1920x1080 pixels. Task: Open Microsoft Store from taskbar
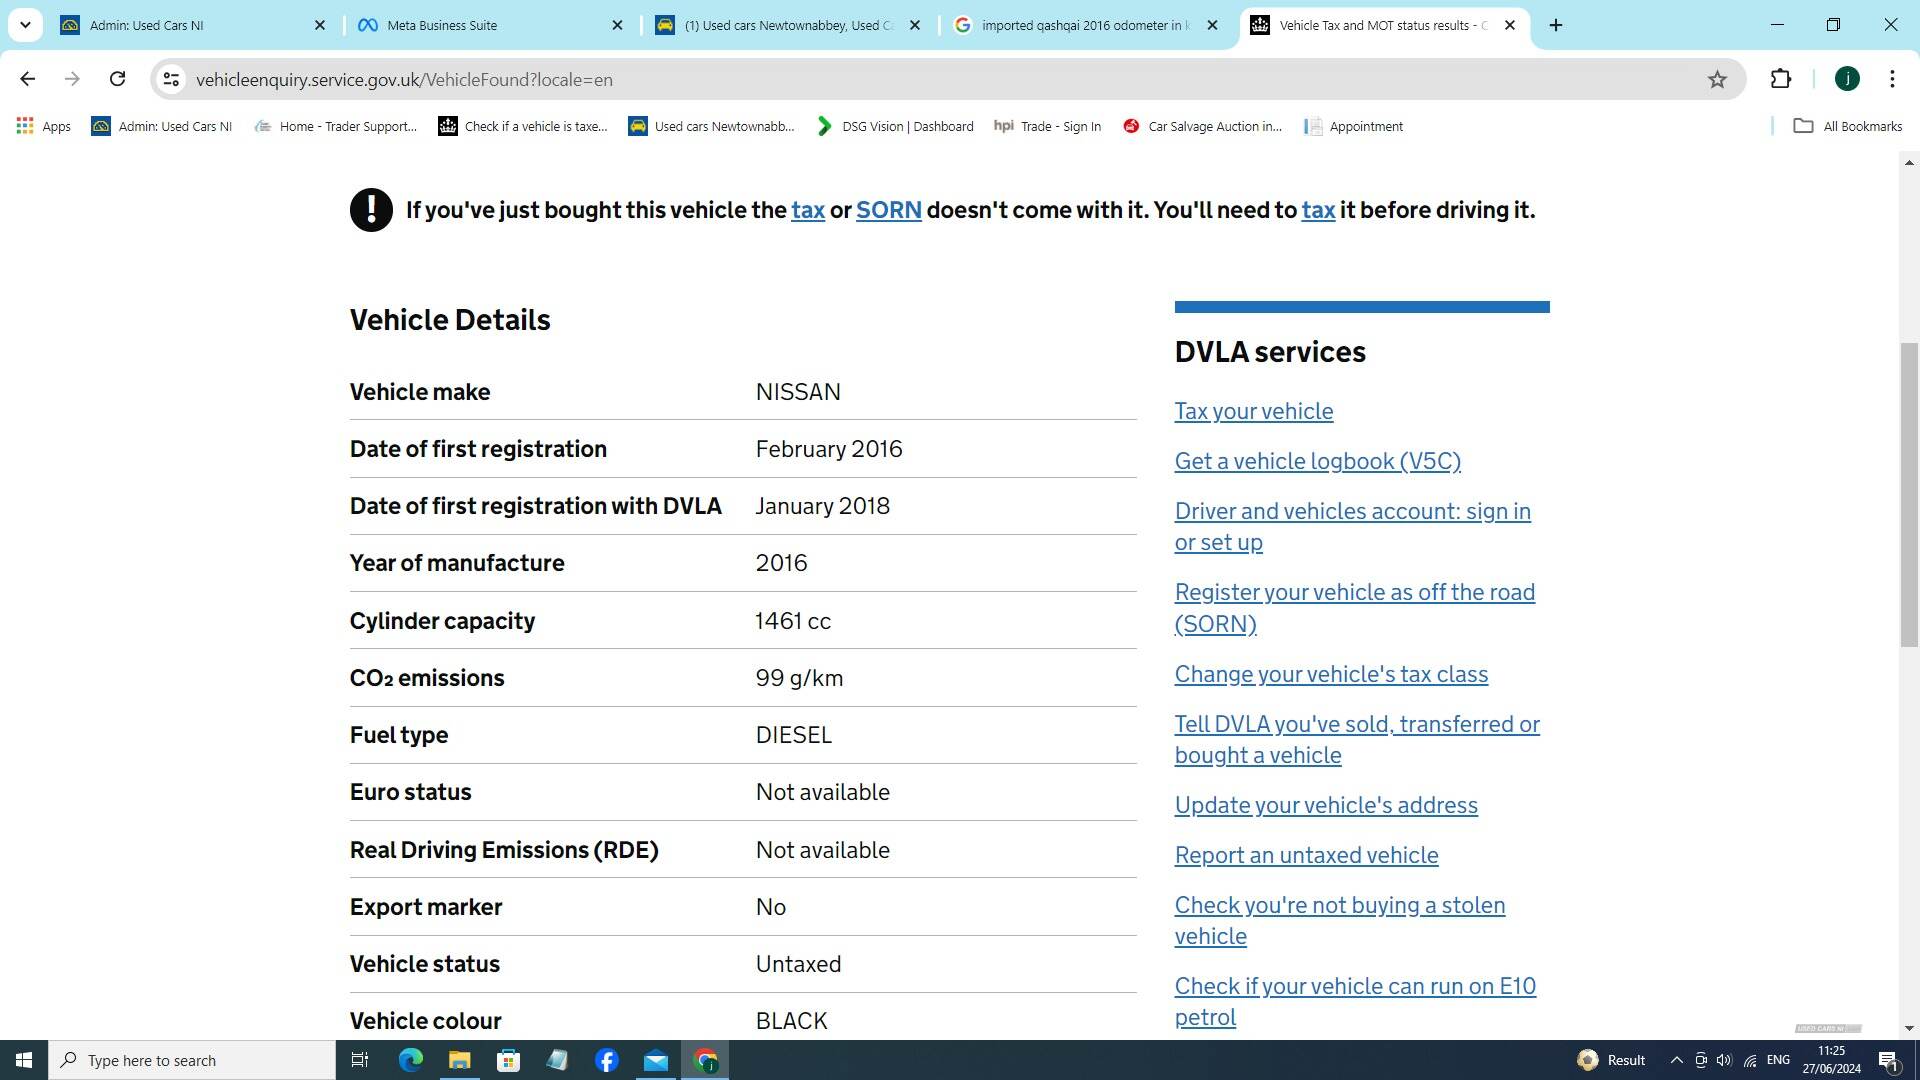click(x=508, y=1060)
